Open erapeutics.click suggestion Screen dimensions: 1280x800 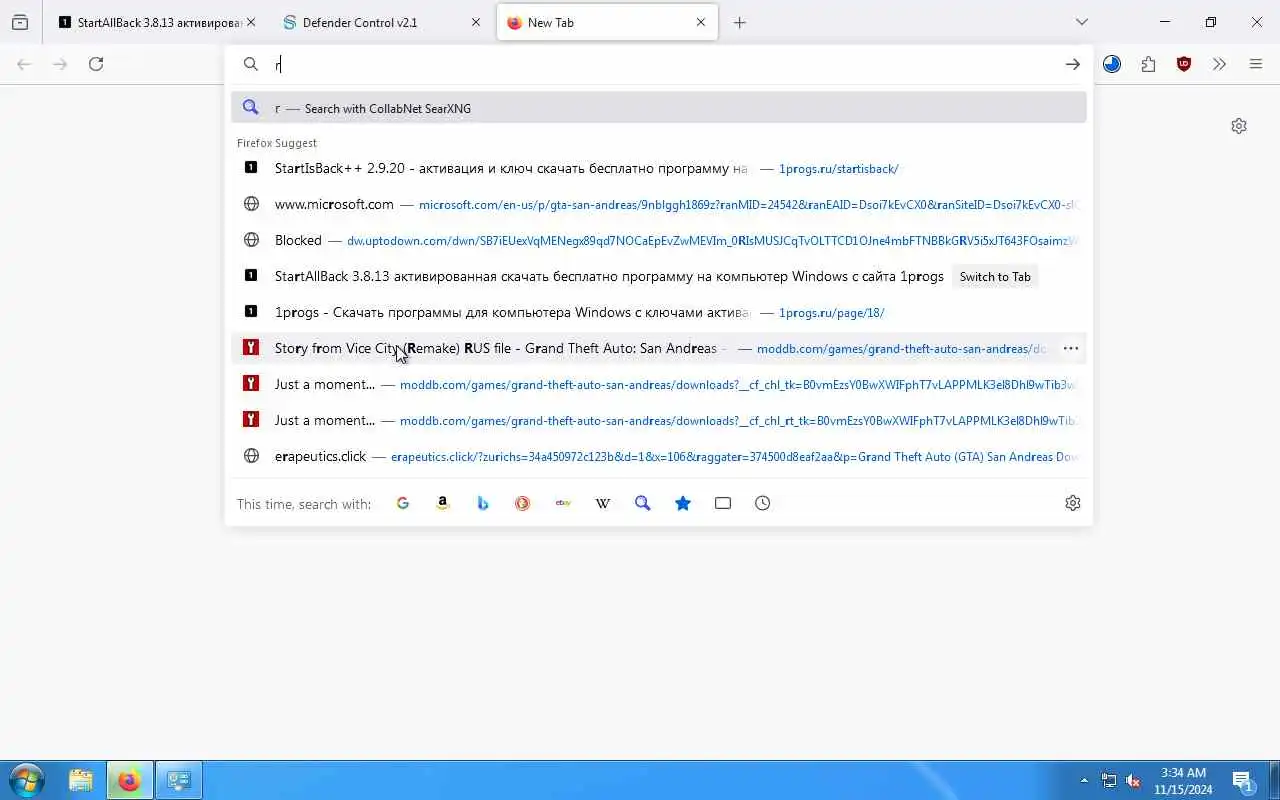(659, 456)
